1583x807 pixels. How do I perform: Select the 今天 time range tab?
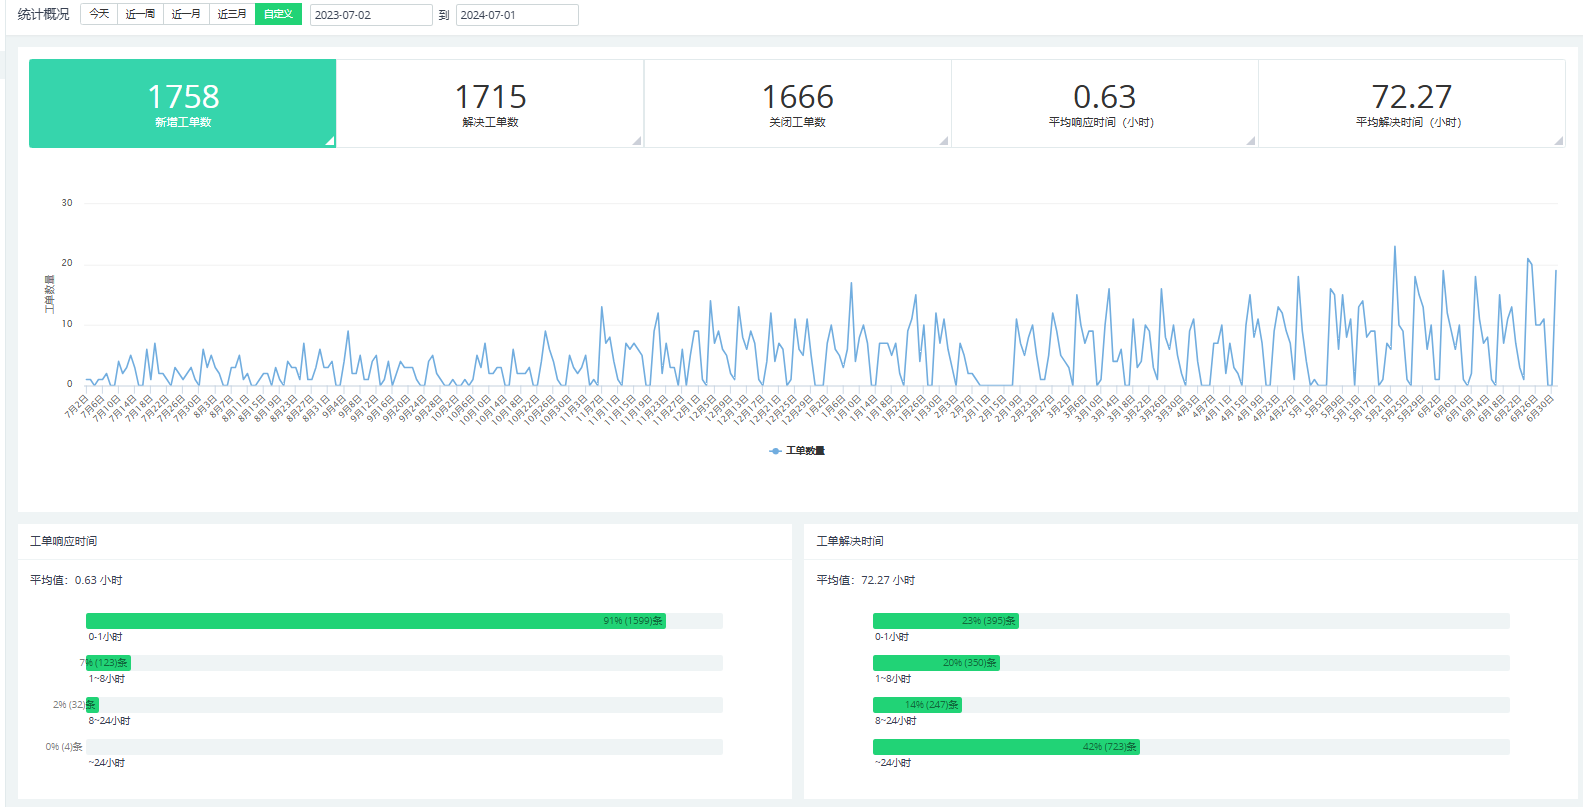[99, 14]
